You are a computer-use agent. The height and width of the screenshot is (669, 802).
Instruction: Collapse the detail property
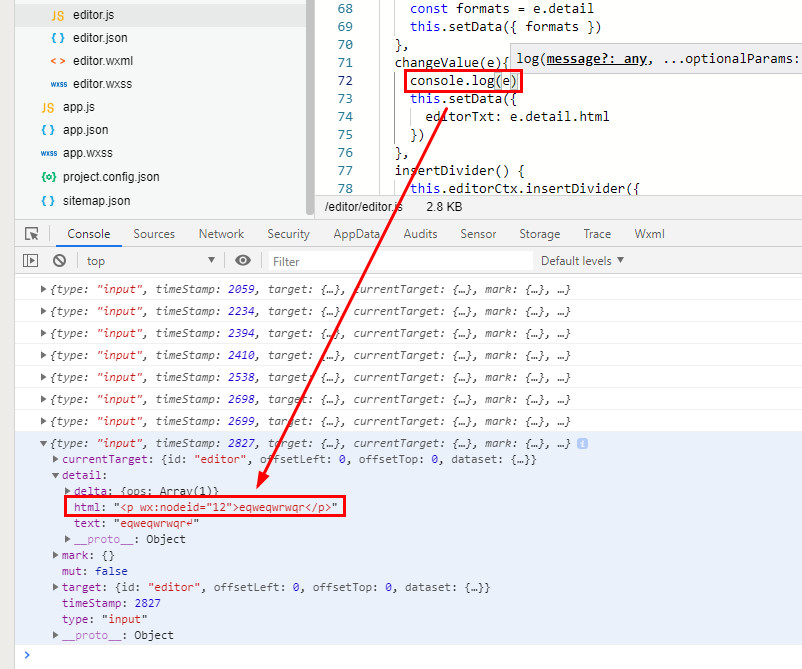56,475
